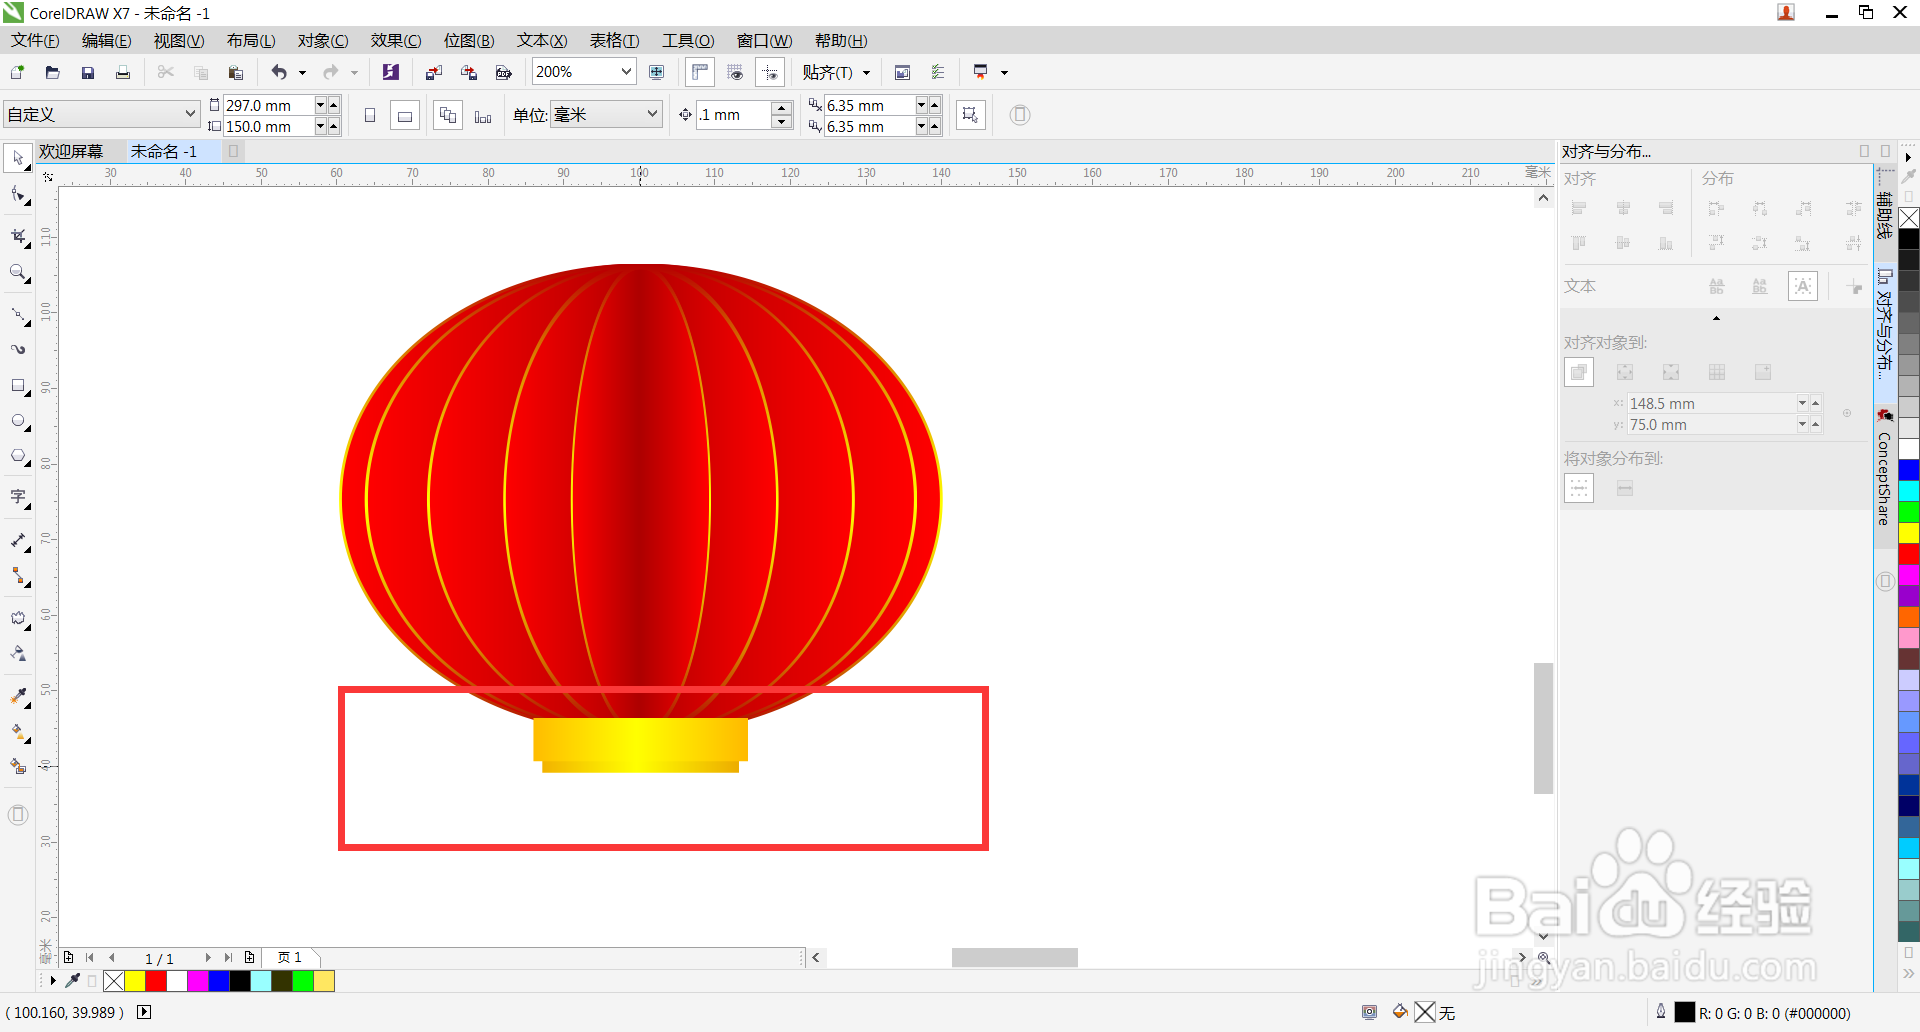Open the 效果 menu
The image size is (1920, 1032).
(x=396, y=41)
